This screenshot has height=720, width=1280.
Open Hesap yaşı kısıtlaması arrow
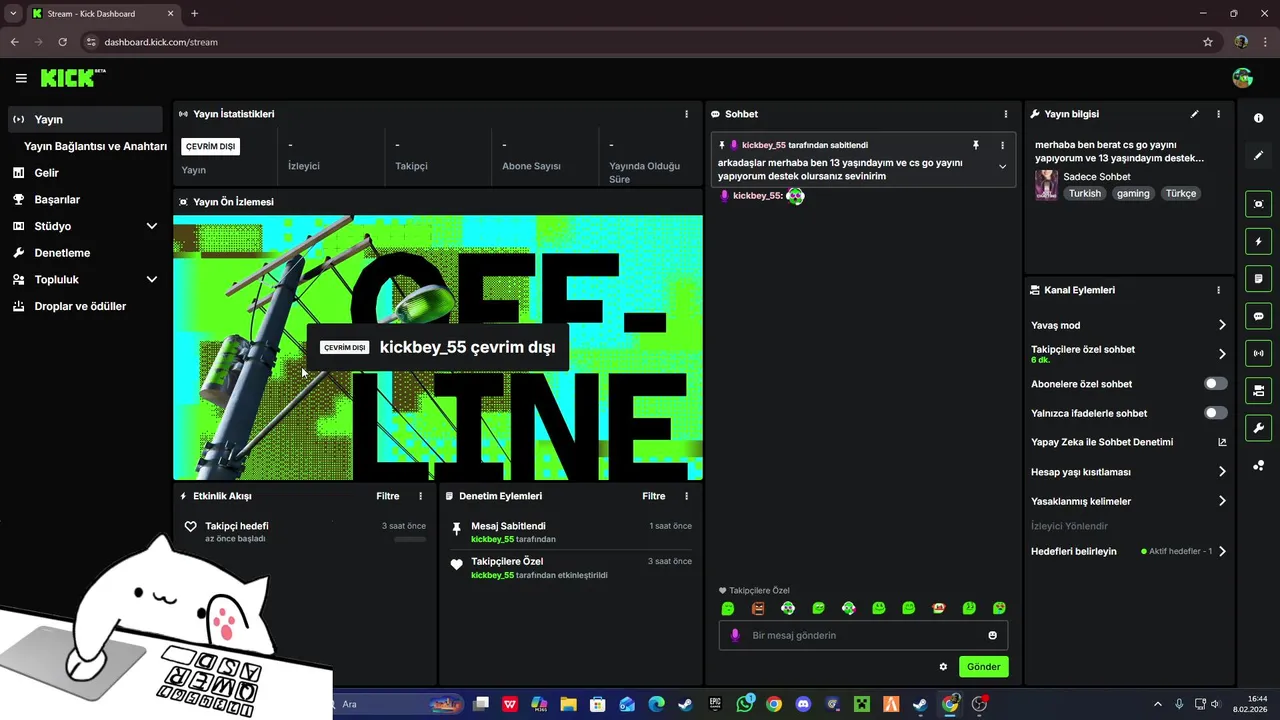pos(1221,472)
